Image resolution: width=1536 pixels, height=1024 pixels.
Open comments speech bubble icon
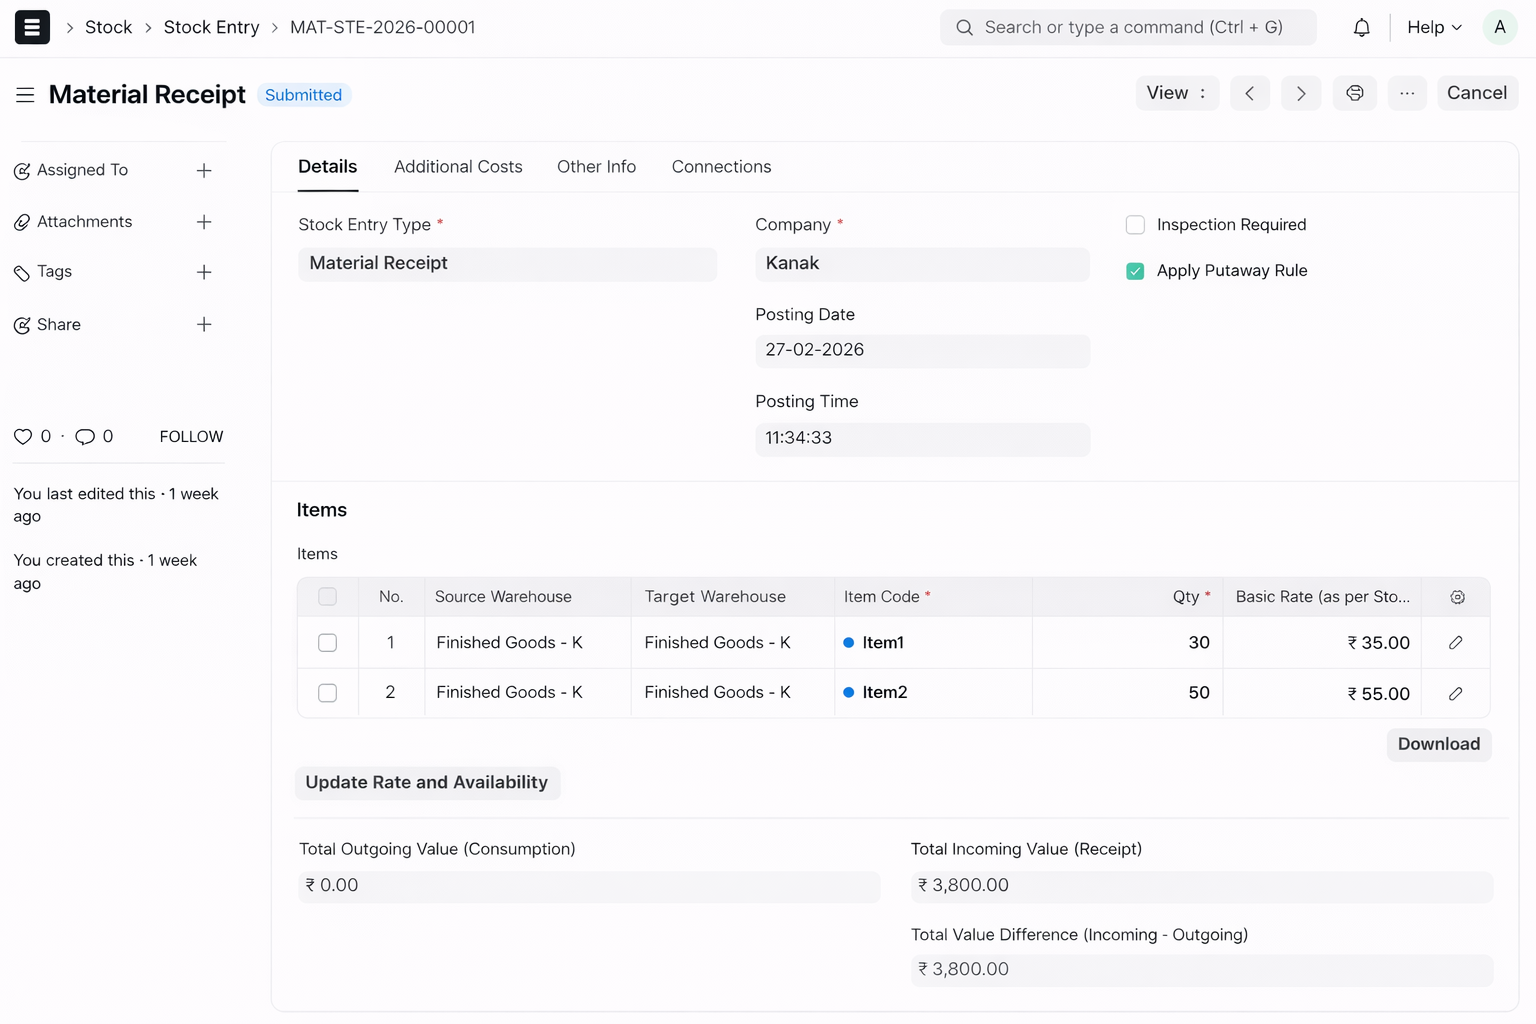tap(85, 436)
